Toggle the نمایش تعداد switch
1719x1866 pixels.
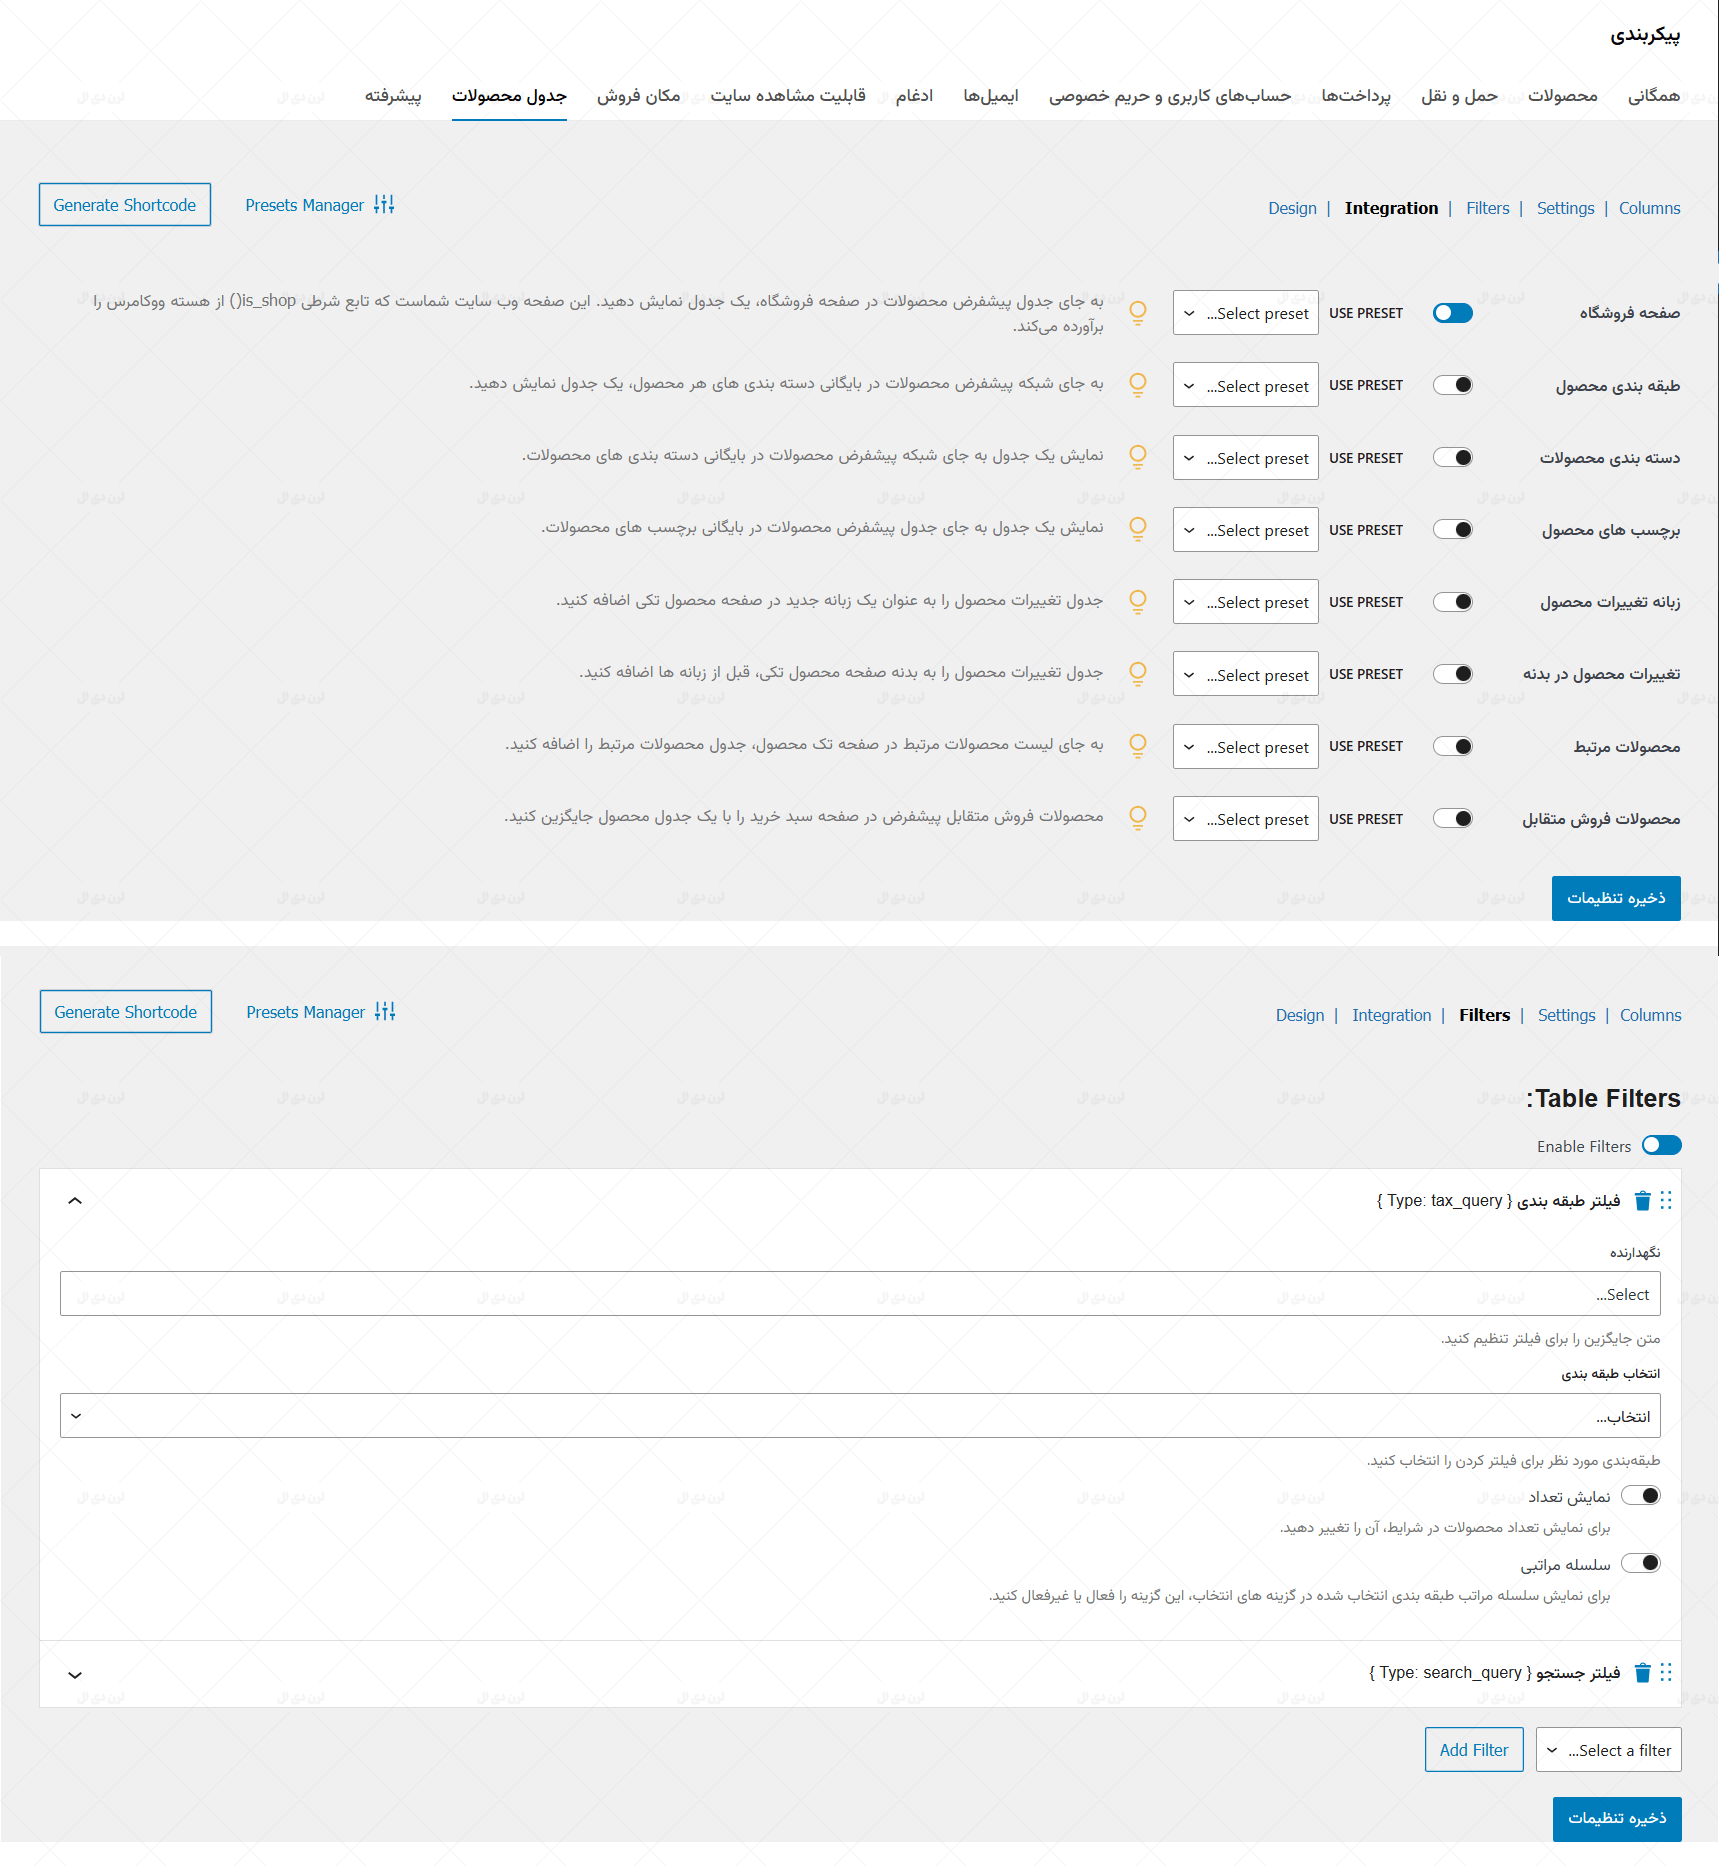(1643, 1495)
